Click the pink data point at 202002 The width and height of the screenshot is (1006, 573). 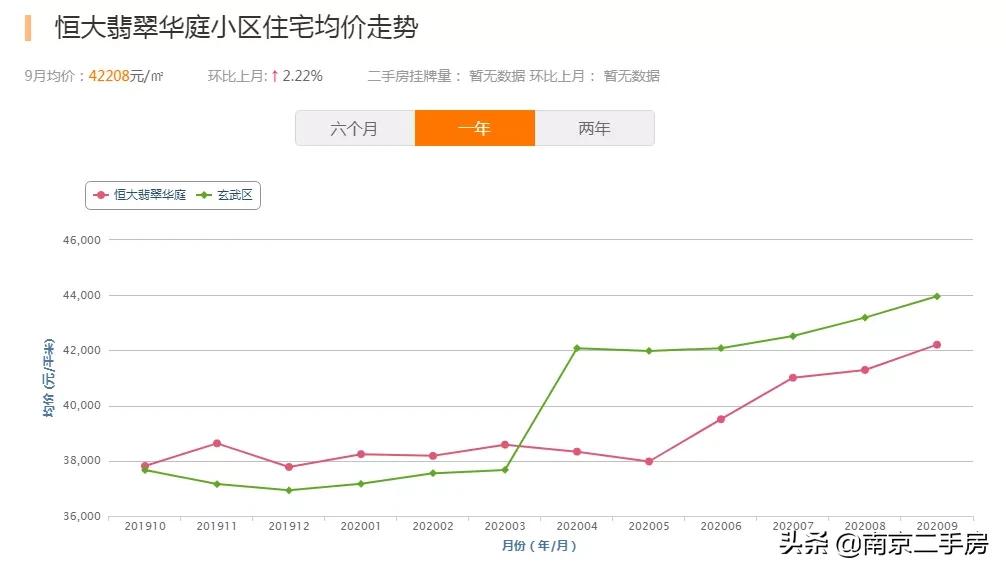click(x=432, y=456)
